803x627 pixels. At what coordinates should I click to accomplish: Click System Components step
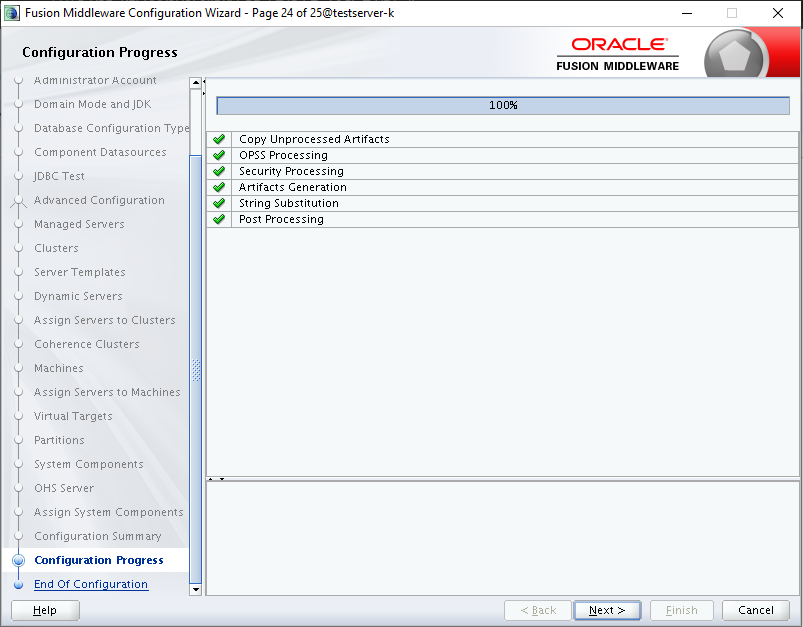(89, 465)
